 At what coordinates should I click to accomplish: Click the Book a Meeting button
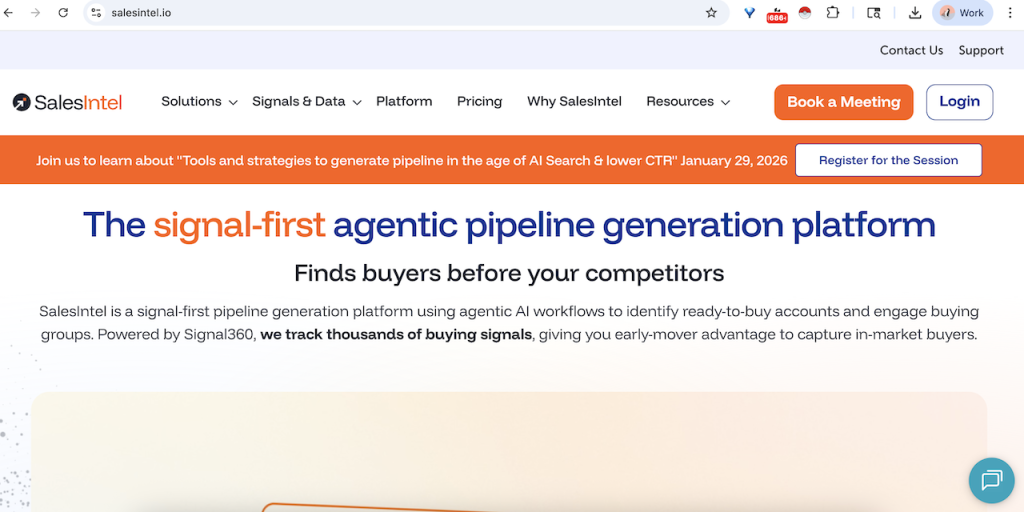pos(843,102)
